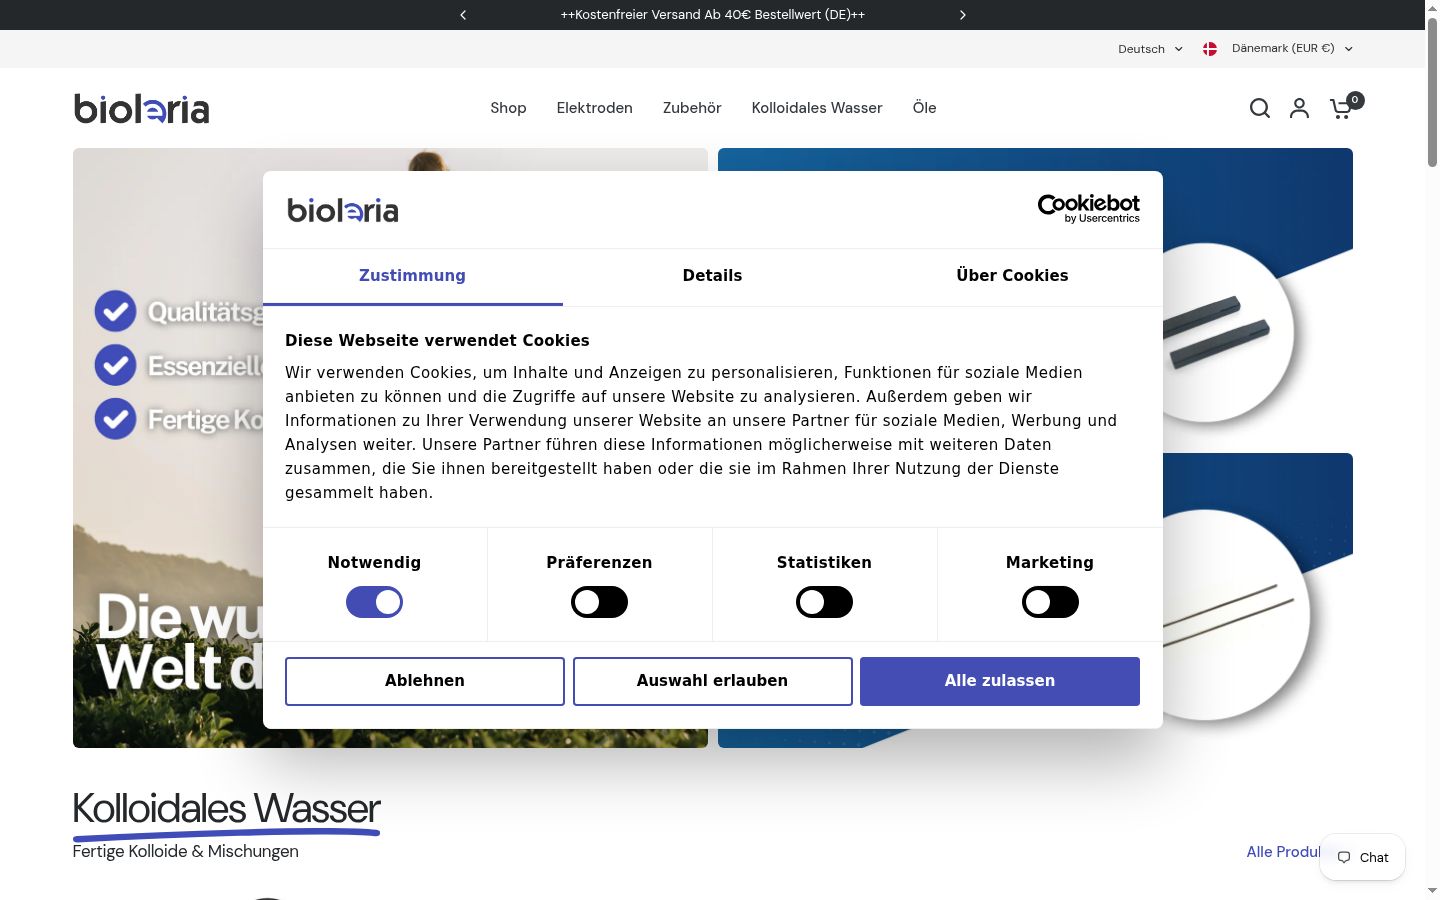
Task: Enable the Statistiken cookie switch
Action: pyautogui.click(x=824, y=602)
